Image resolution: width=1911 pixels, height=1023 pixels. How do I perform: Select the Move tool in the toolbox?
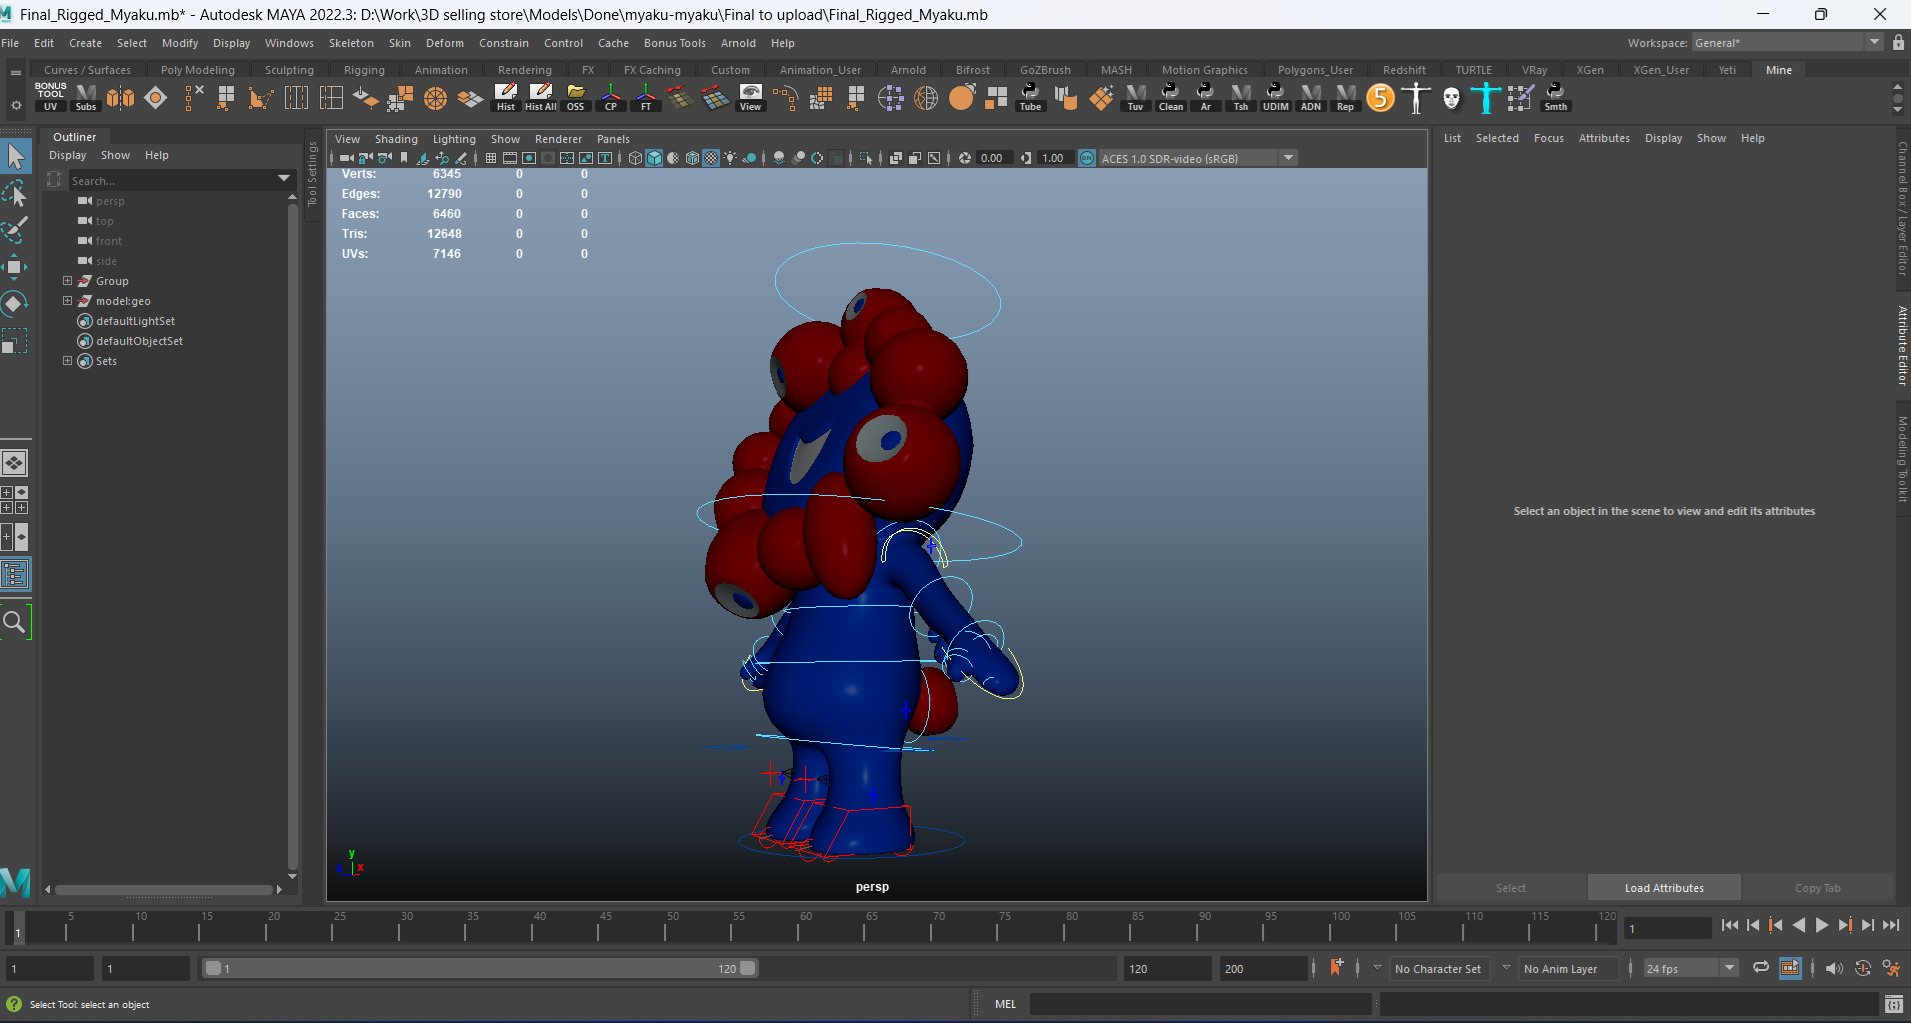15,266
